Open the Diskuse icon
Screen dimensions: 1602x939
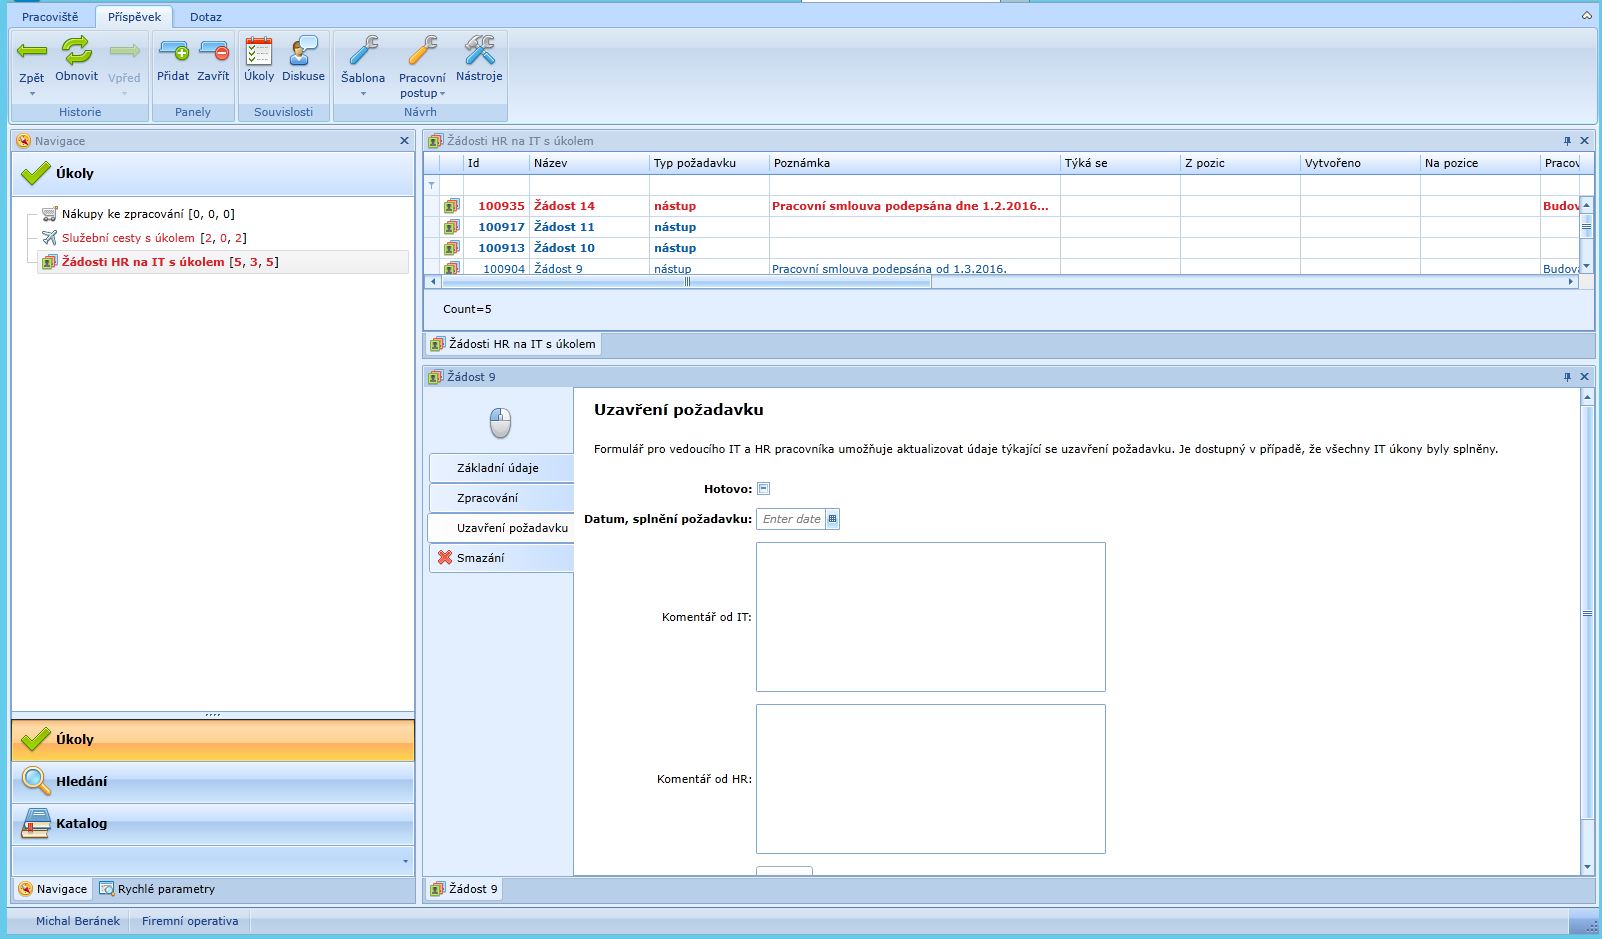click(303, 51)
